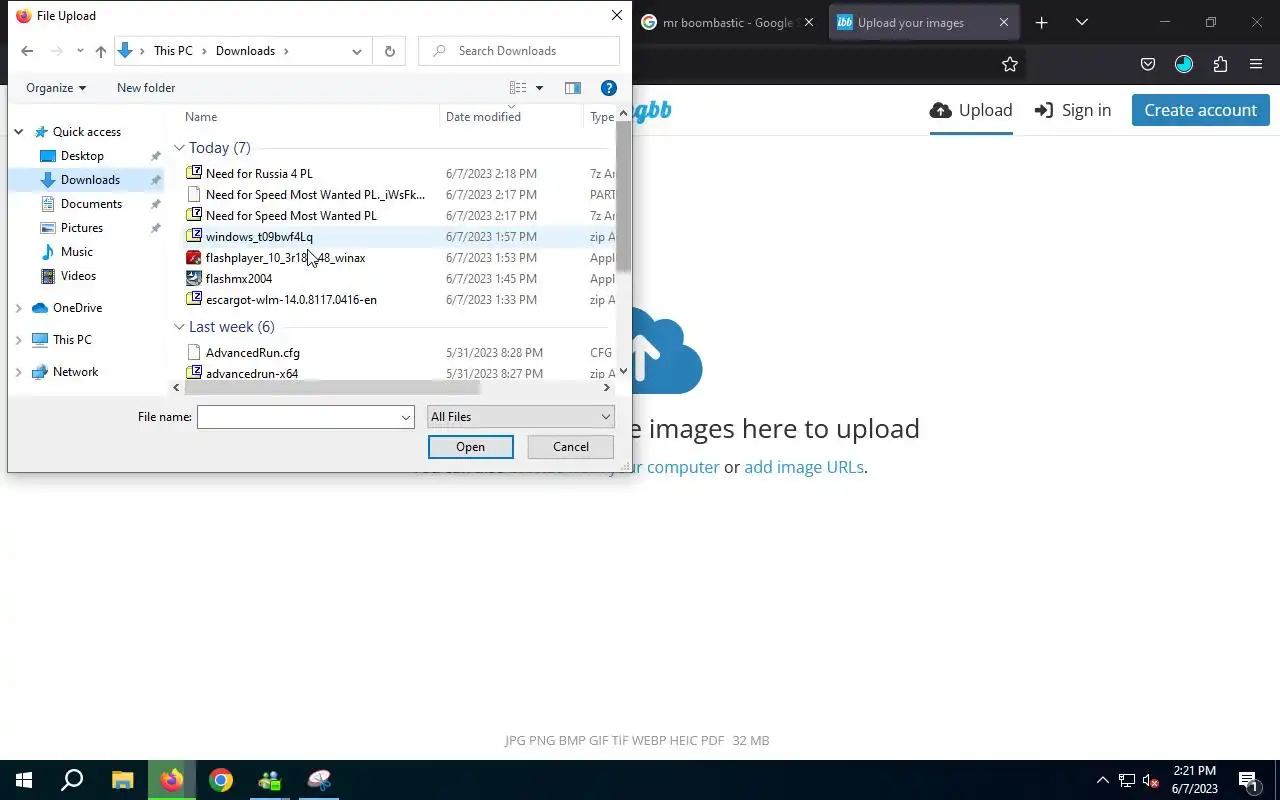Viewport: 1280px width, 800px height.
Task: Click the network tray icon
Action: pyautogui.click(x=1127, y=781)
